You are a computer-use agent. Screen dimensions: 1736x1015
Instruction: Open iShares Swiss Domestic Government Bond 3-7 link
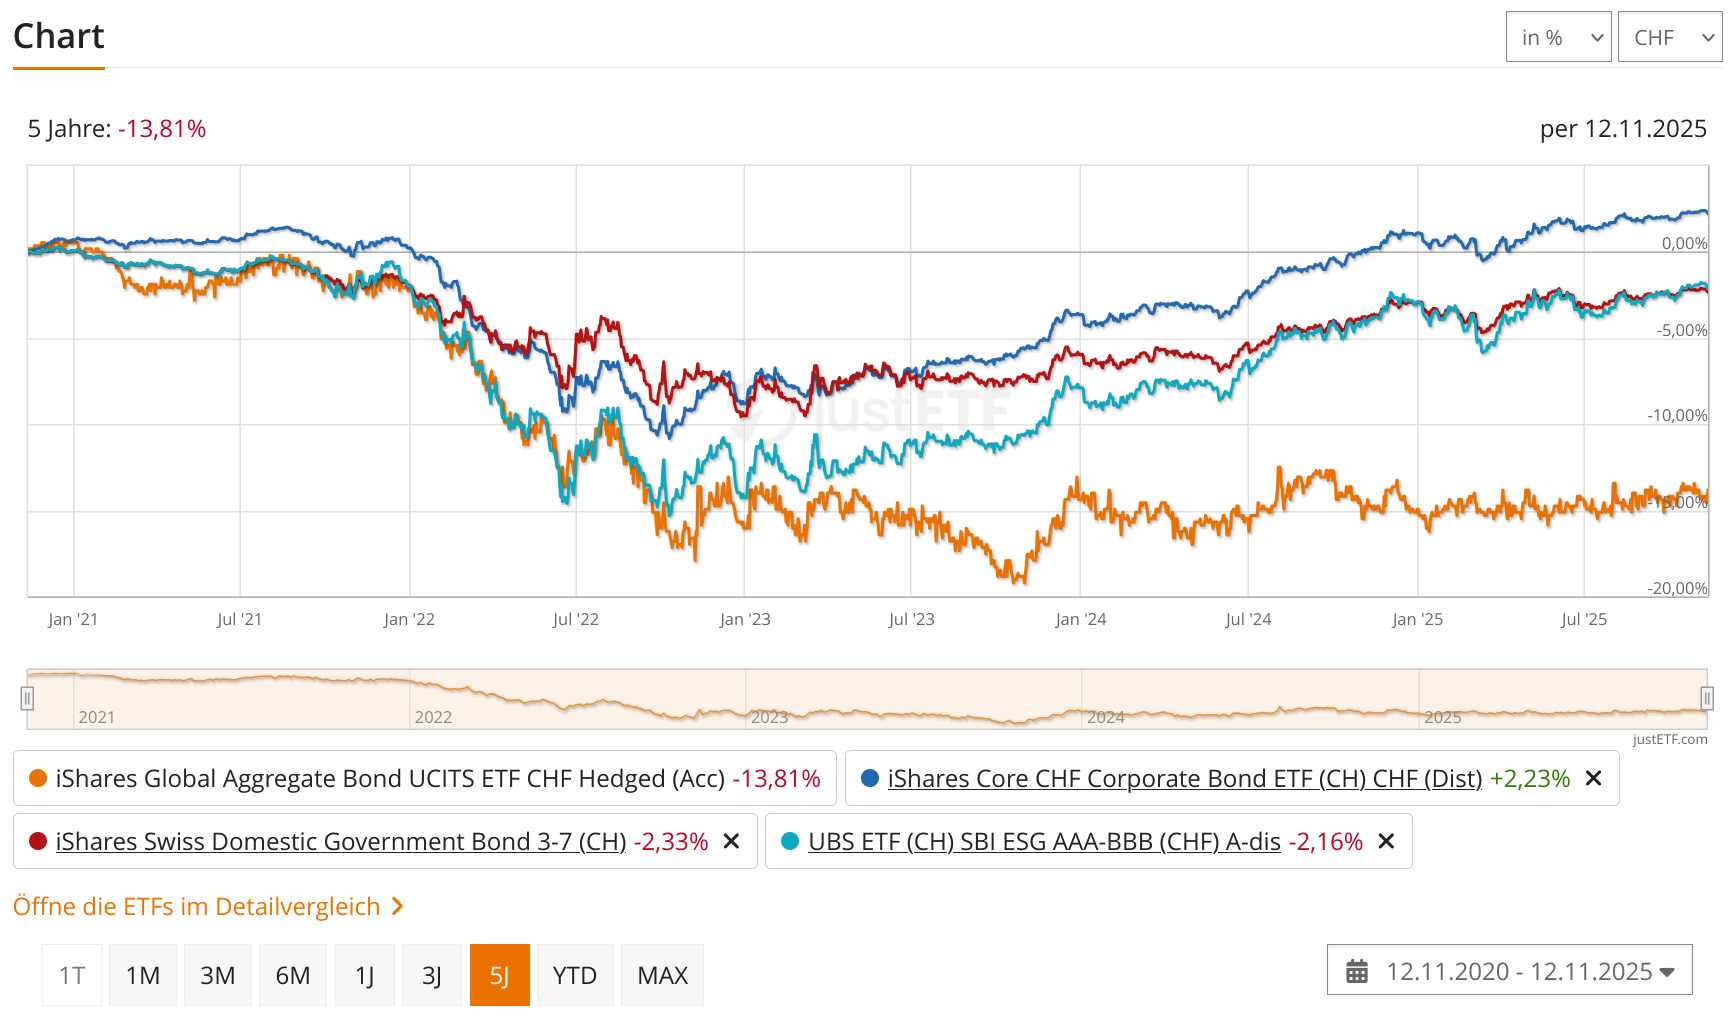coord(341,841)
